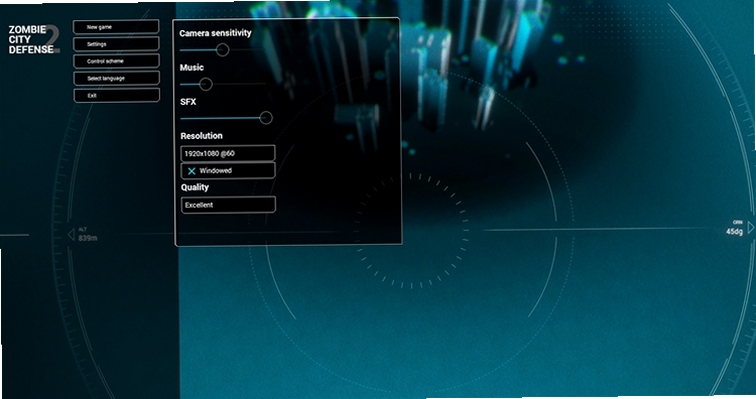Image resolution: width=756 pixels, height=399 pixels.
Task: Click the left triangle ALT altitude arrow
Action: [x=71, y=235]
